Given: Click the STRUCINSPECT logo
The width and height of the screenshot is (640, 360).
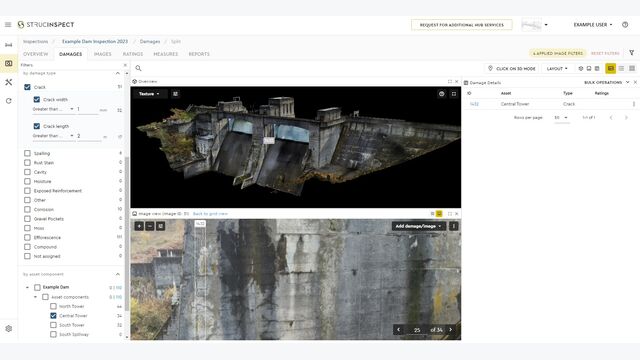Looking at the screenshot, I should 46,24.
